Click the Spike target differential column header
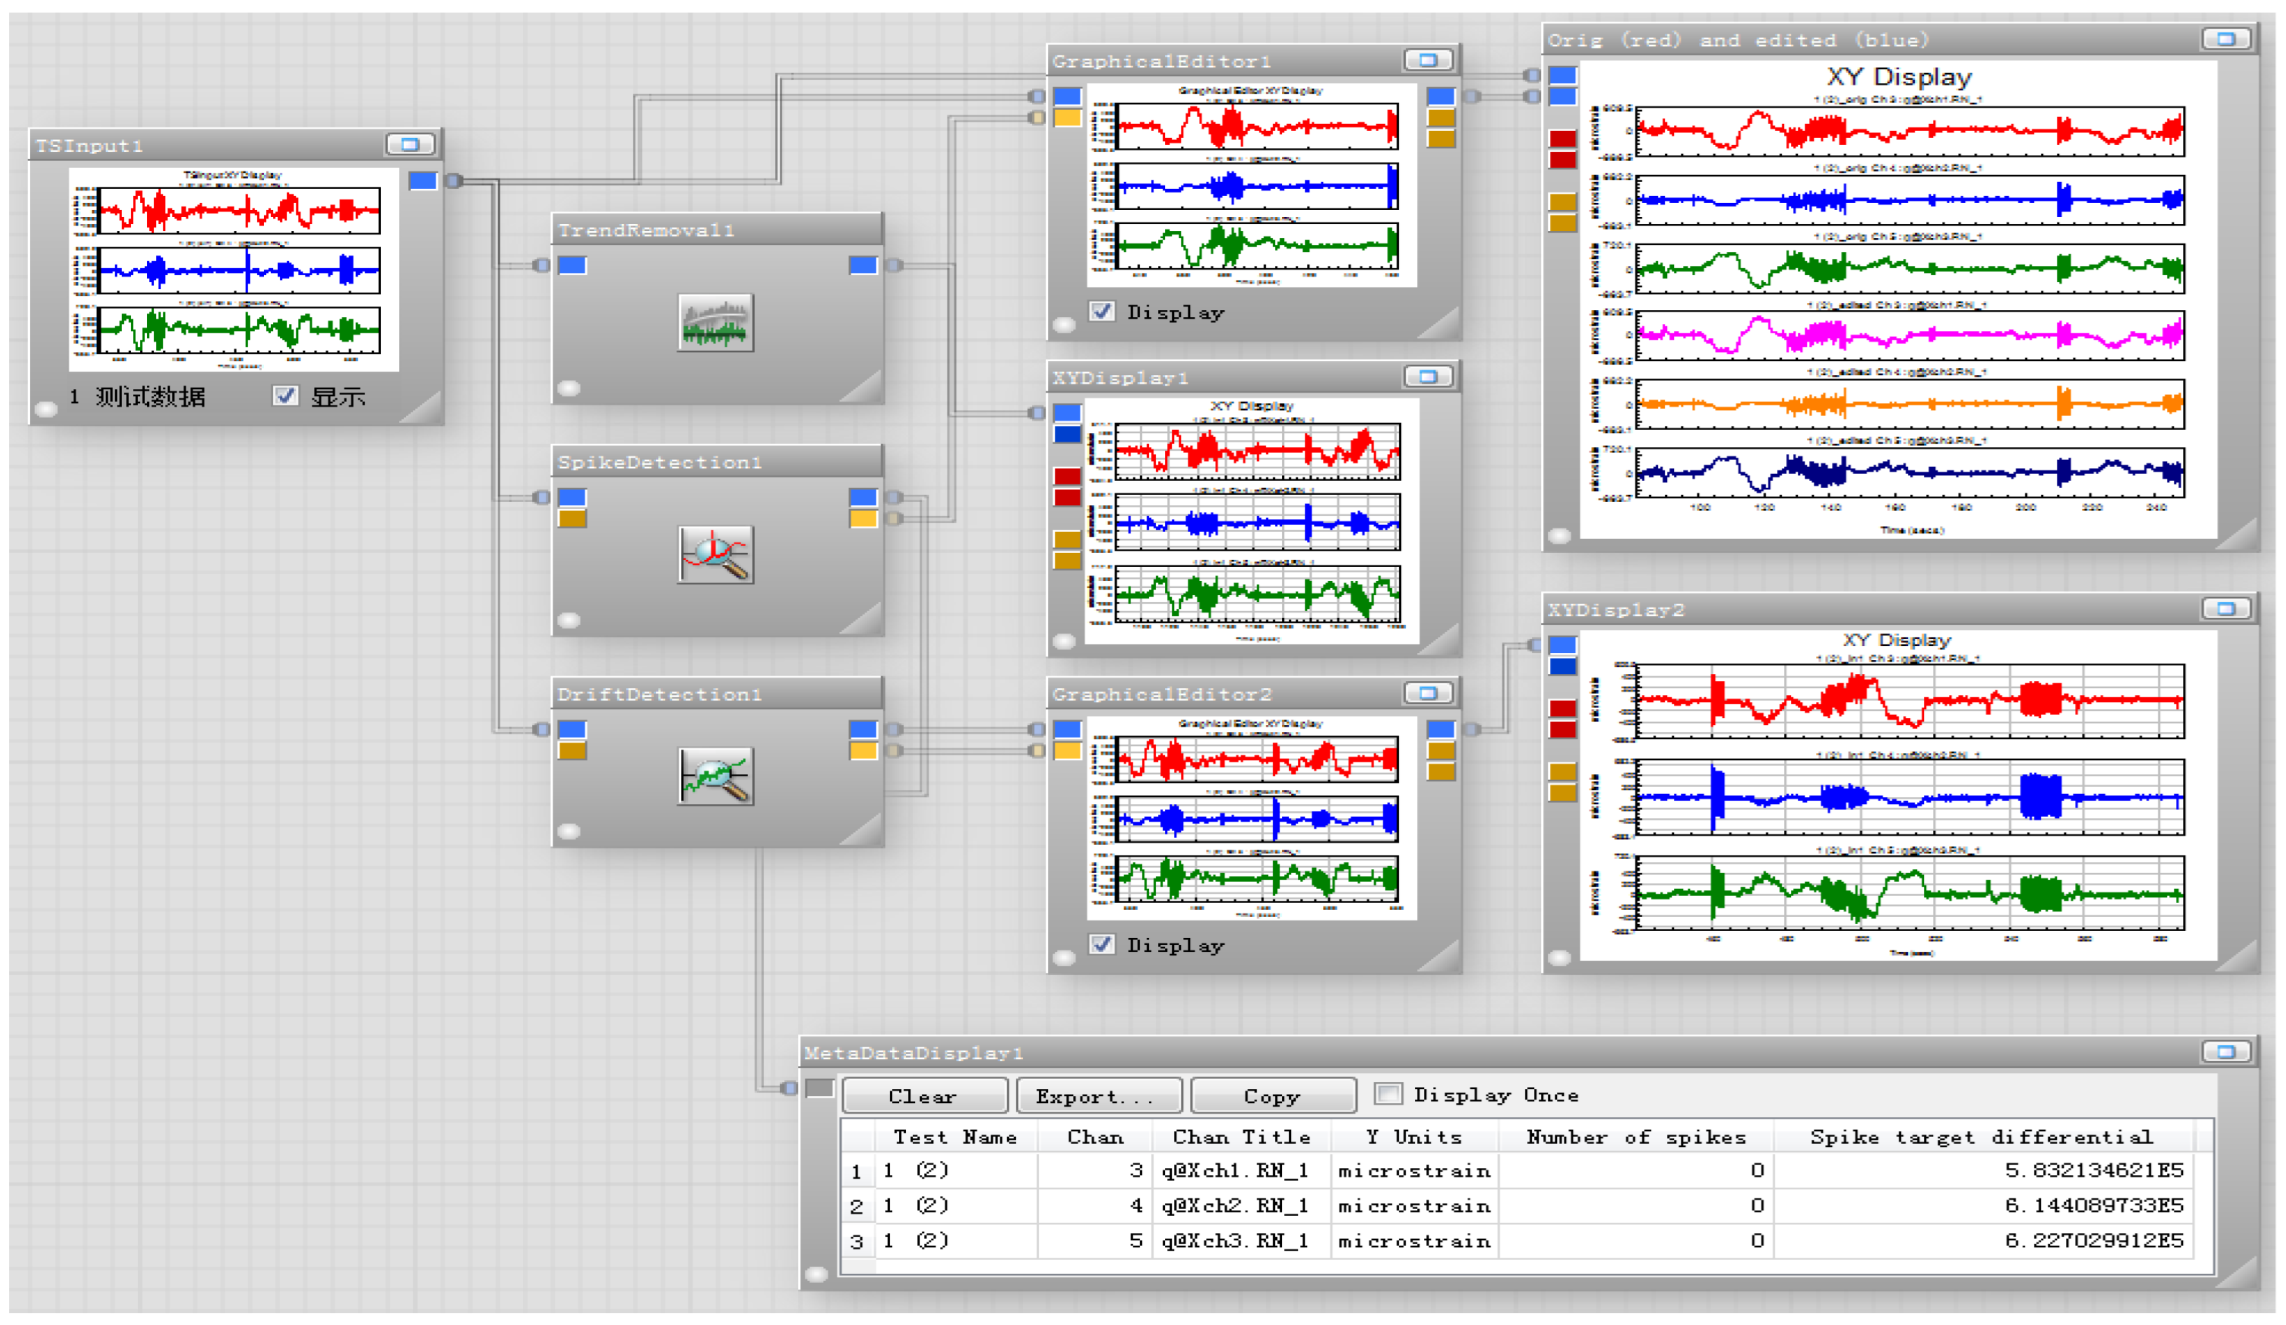Viewport: 2286px width, 1325px height. tap(1980, 1137)
